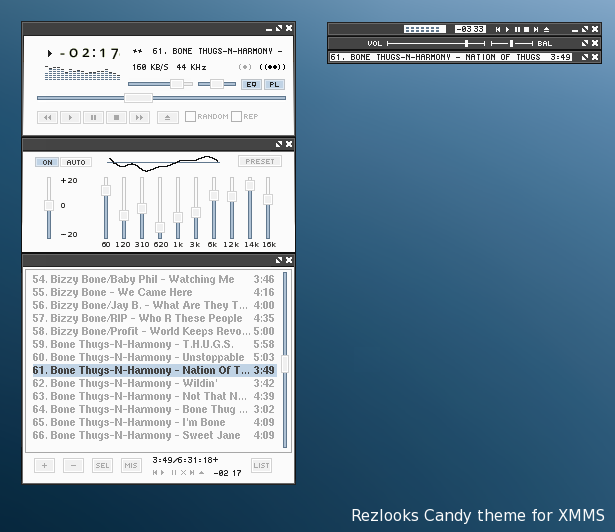Click next track icon in shaded player bar
Image resolution: width=615 pixels, height=532 pixels.
click(x=536, y=29)
